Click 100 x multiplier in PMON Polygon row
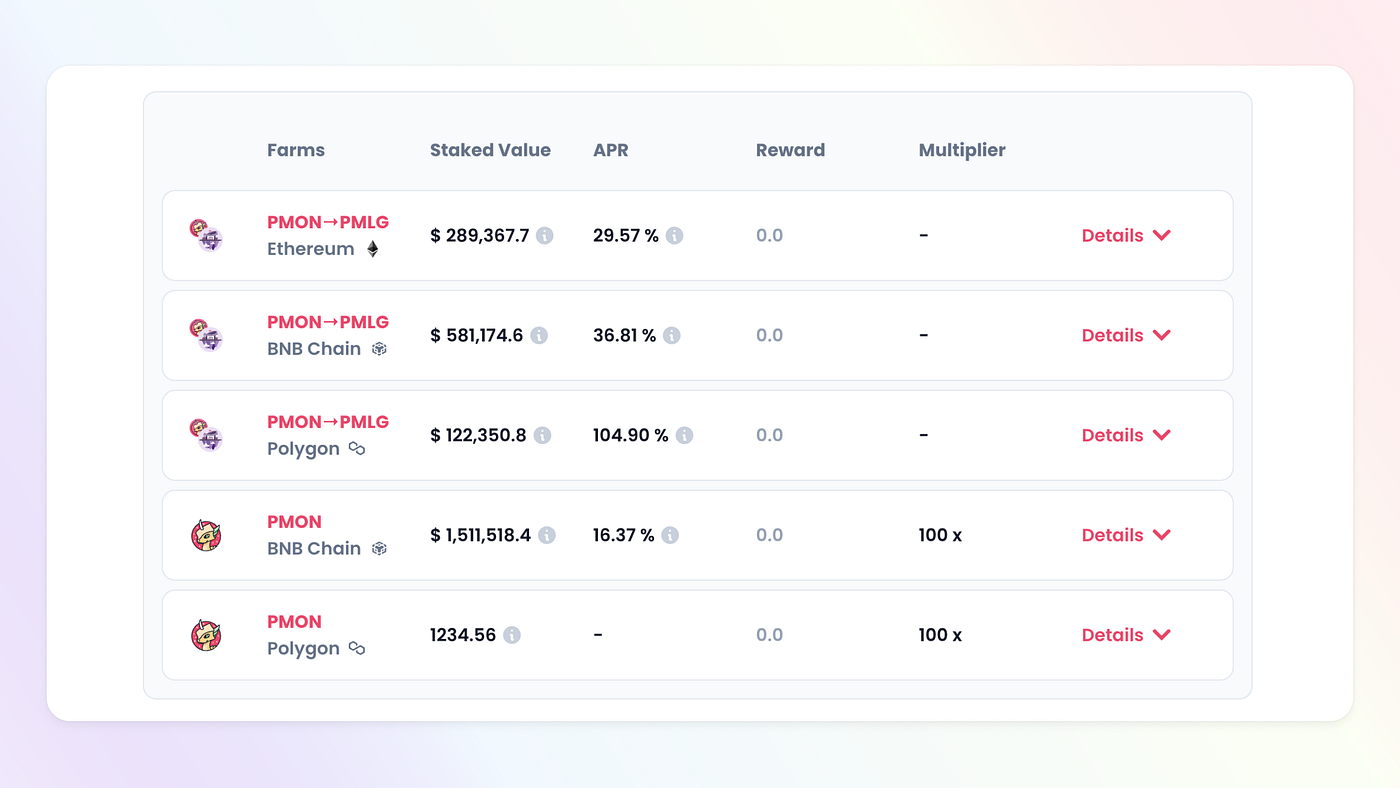Image resolution: width=1400 pixels, height=788 pixels. (940, 636)
